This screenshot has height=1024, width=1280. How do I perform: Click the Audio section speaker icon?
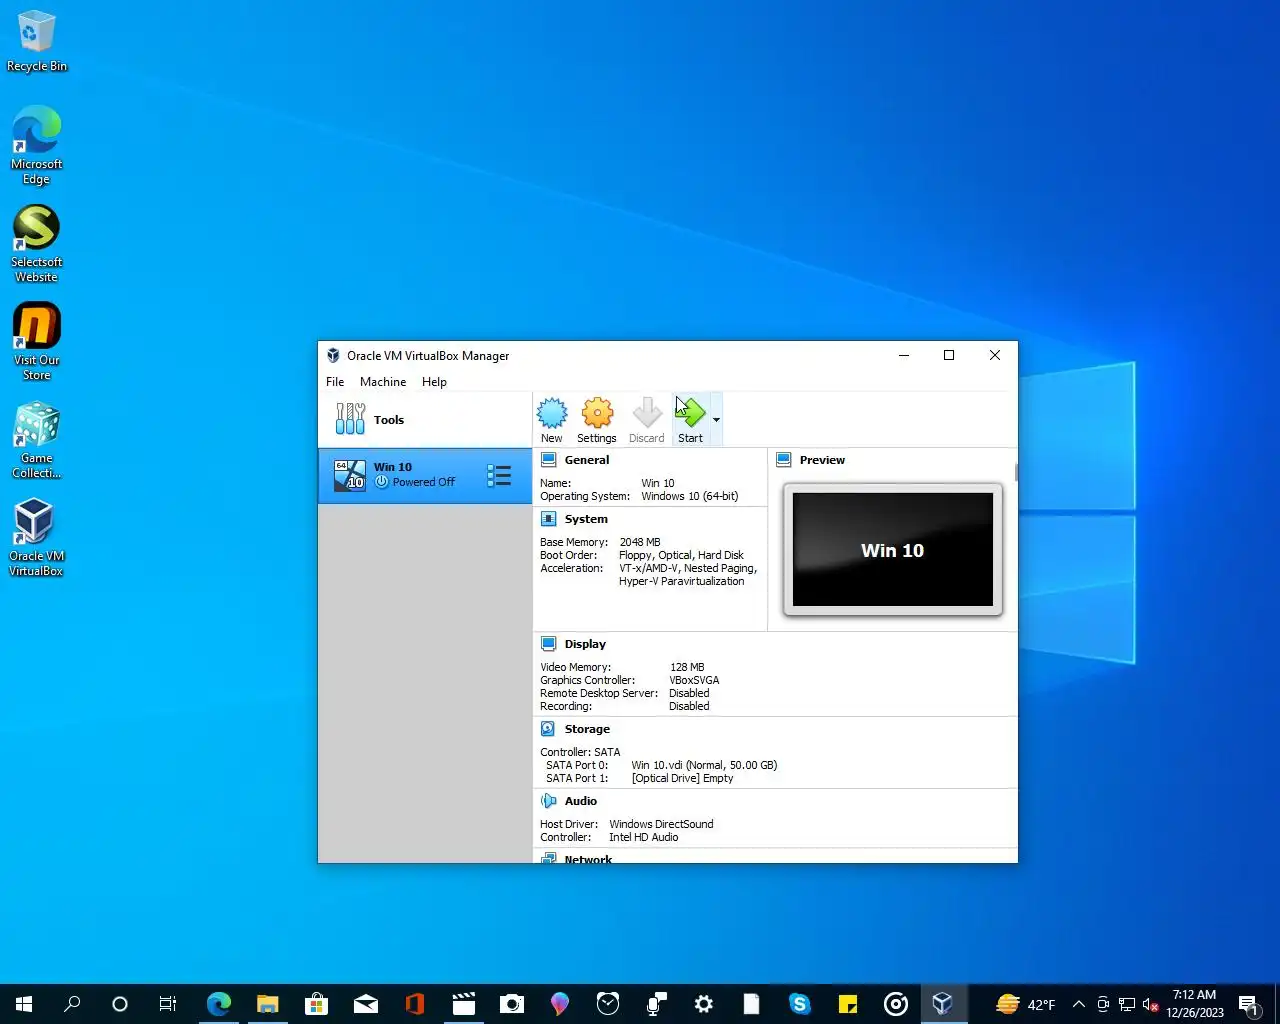(549, 801)
